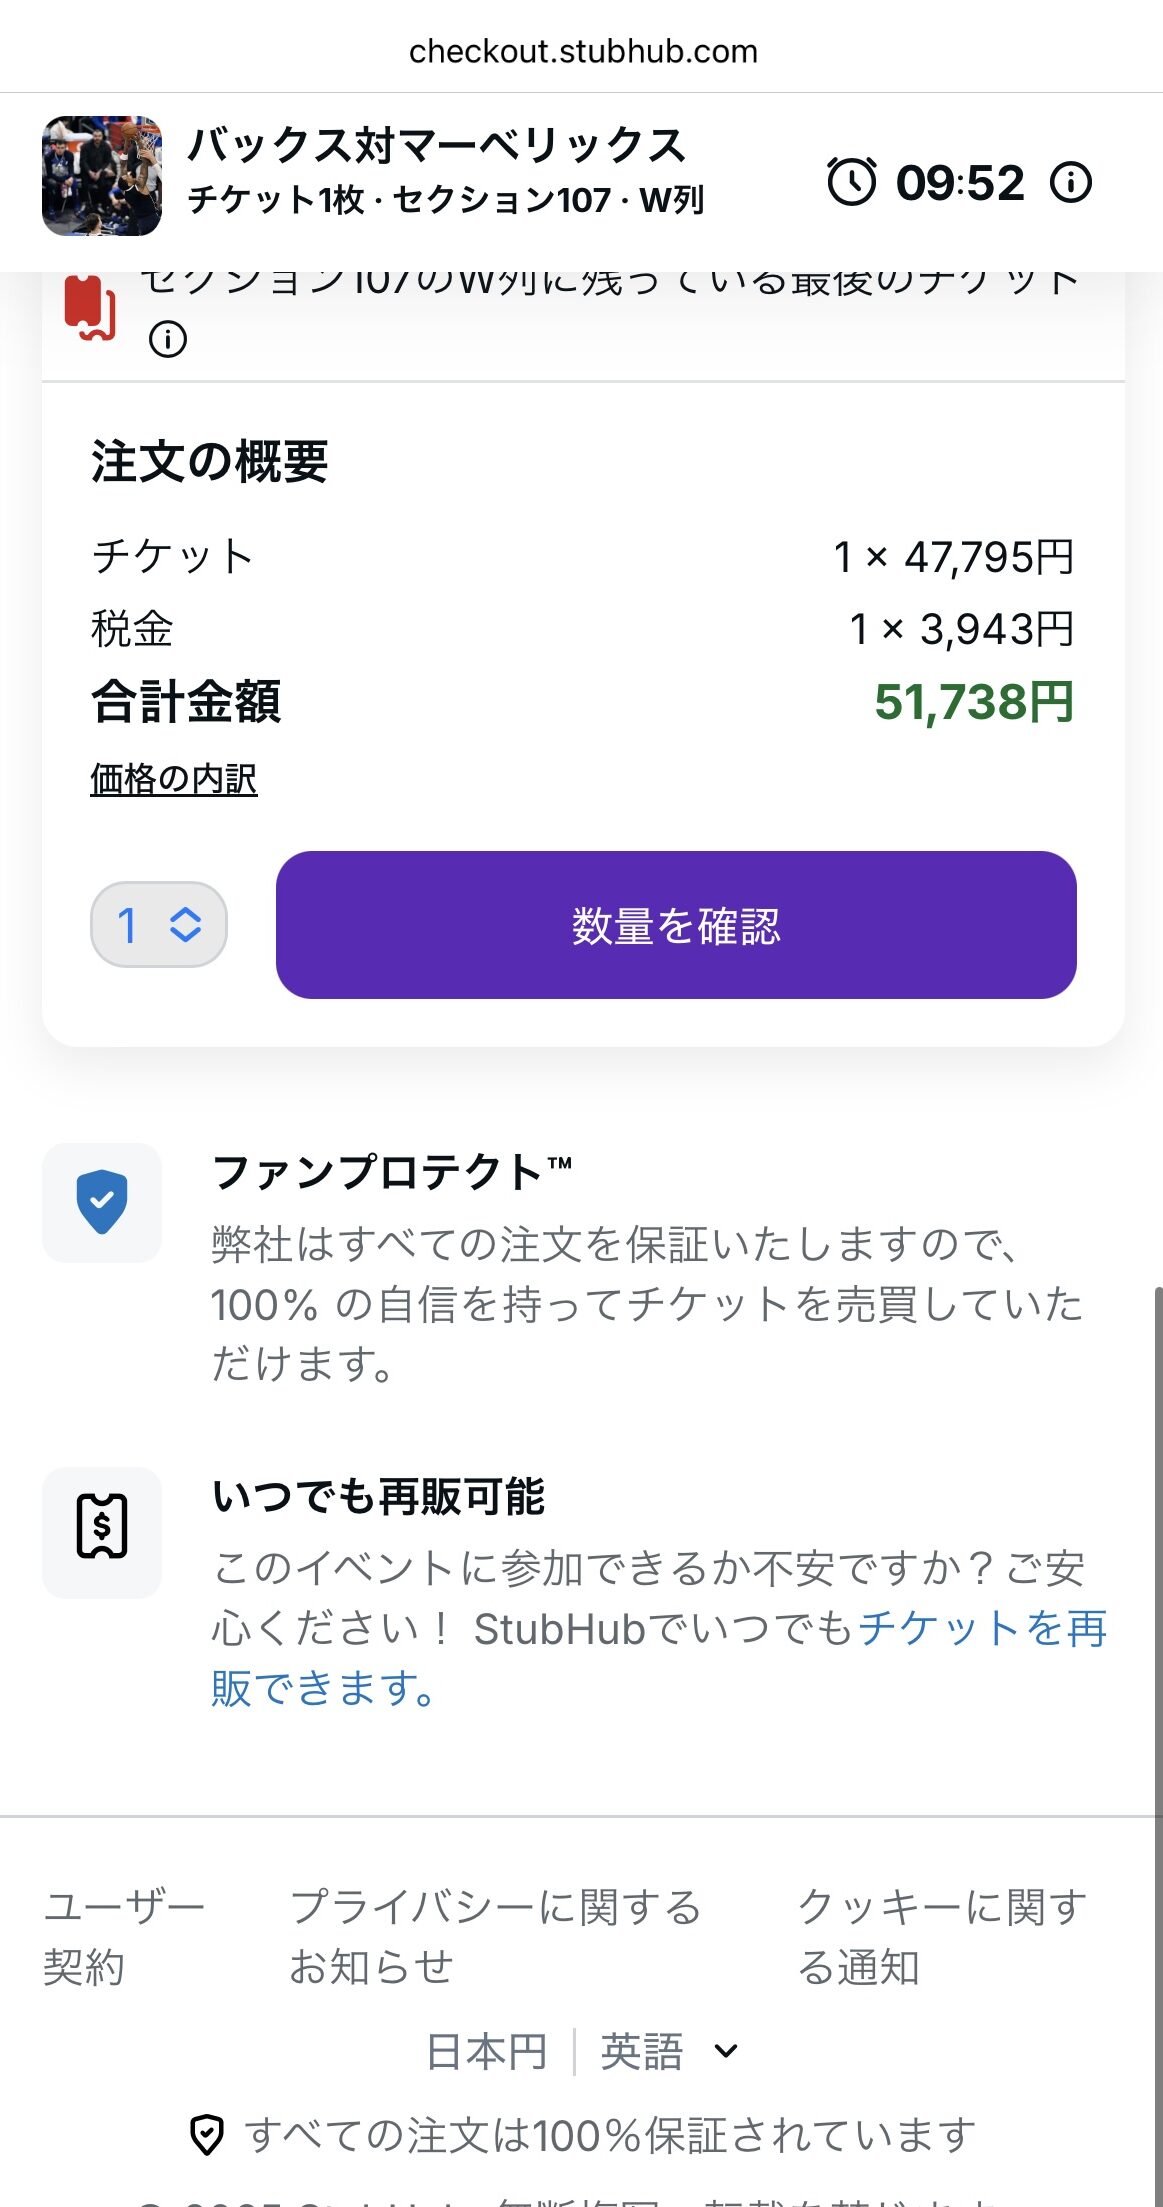Click the page scrollbar on the right edge
The image size is (1163, 2207).
click(1157, 1700)
